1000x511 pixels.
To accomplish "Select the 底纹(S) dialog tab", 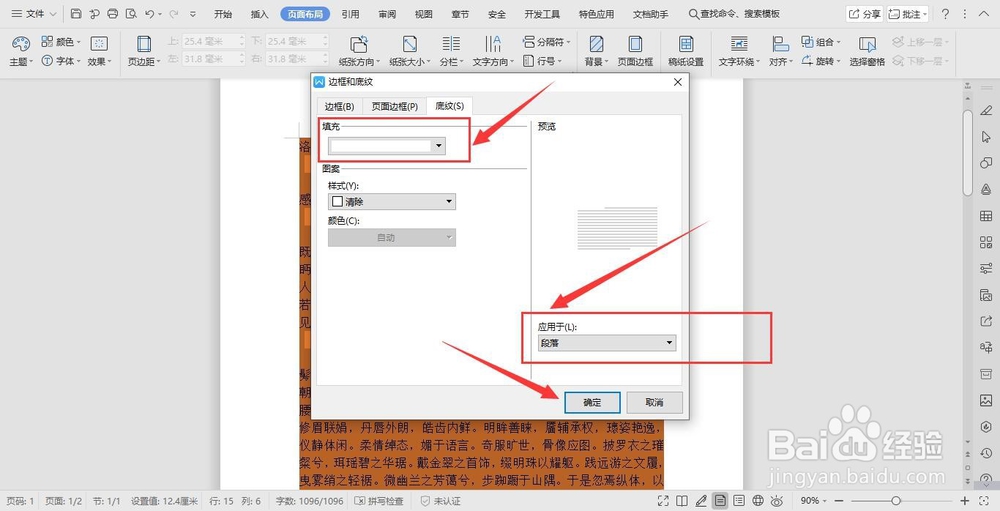I will 450,107.
